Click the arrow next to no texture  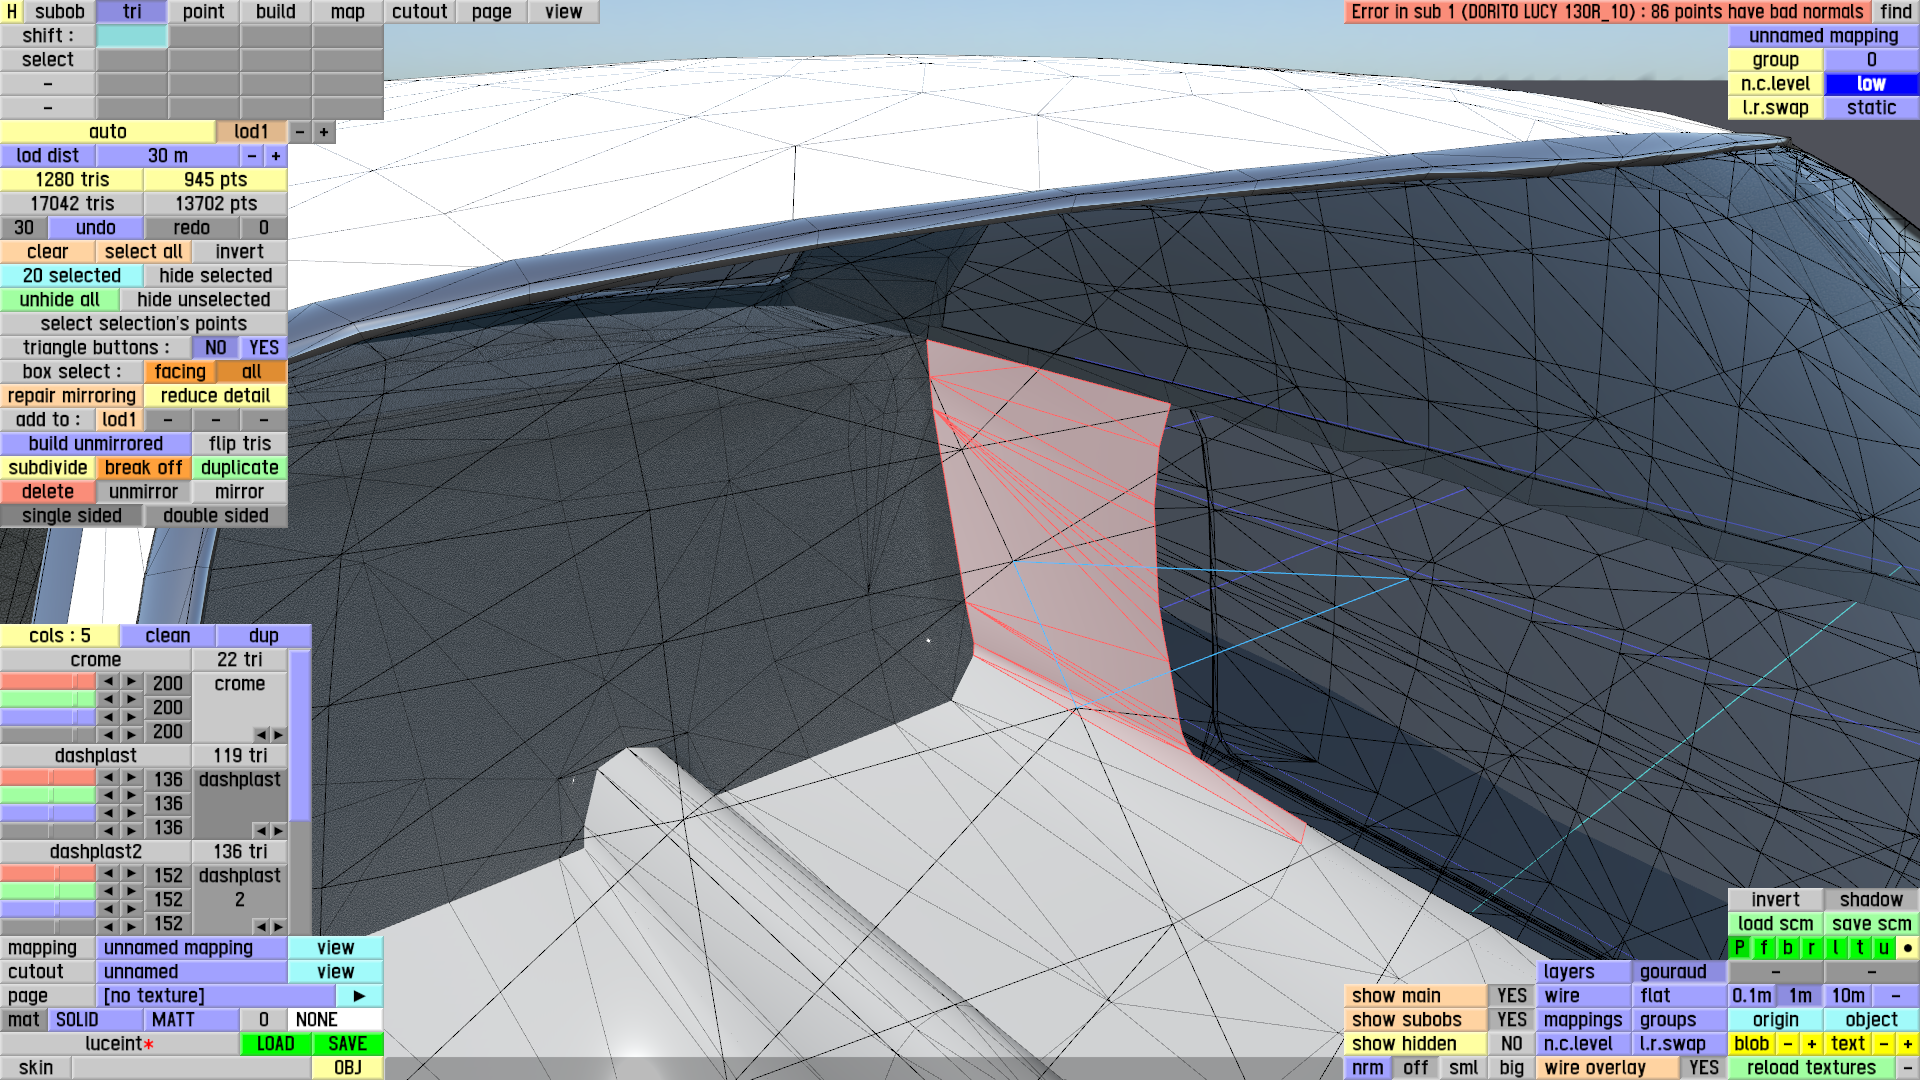pyautogui.click(x=359, y=996)
